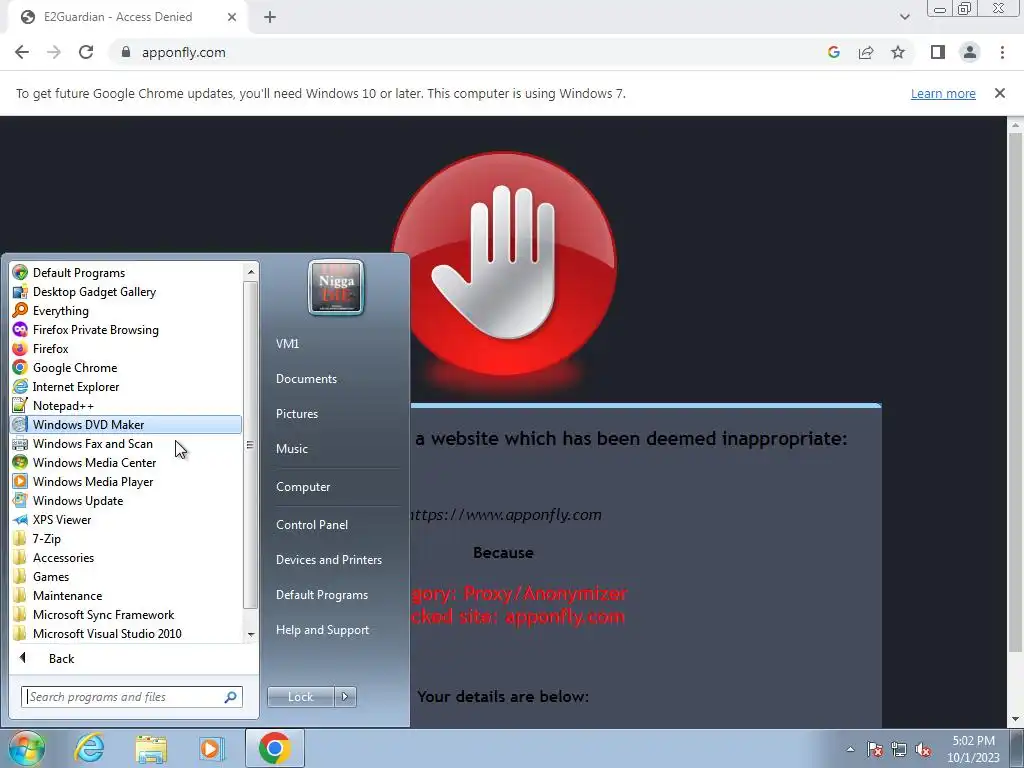Click the network tray icon

pyautogui.click(x=899, y=749)
